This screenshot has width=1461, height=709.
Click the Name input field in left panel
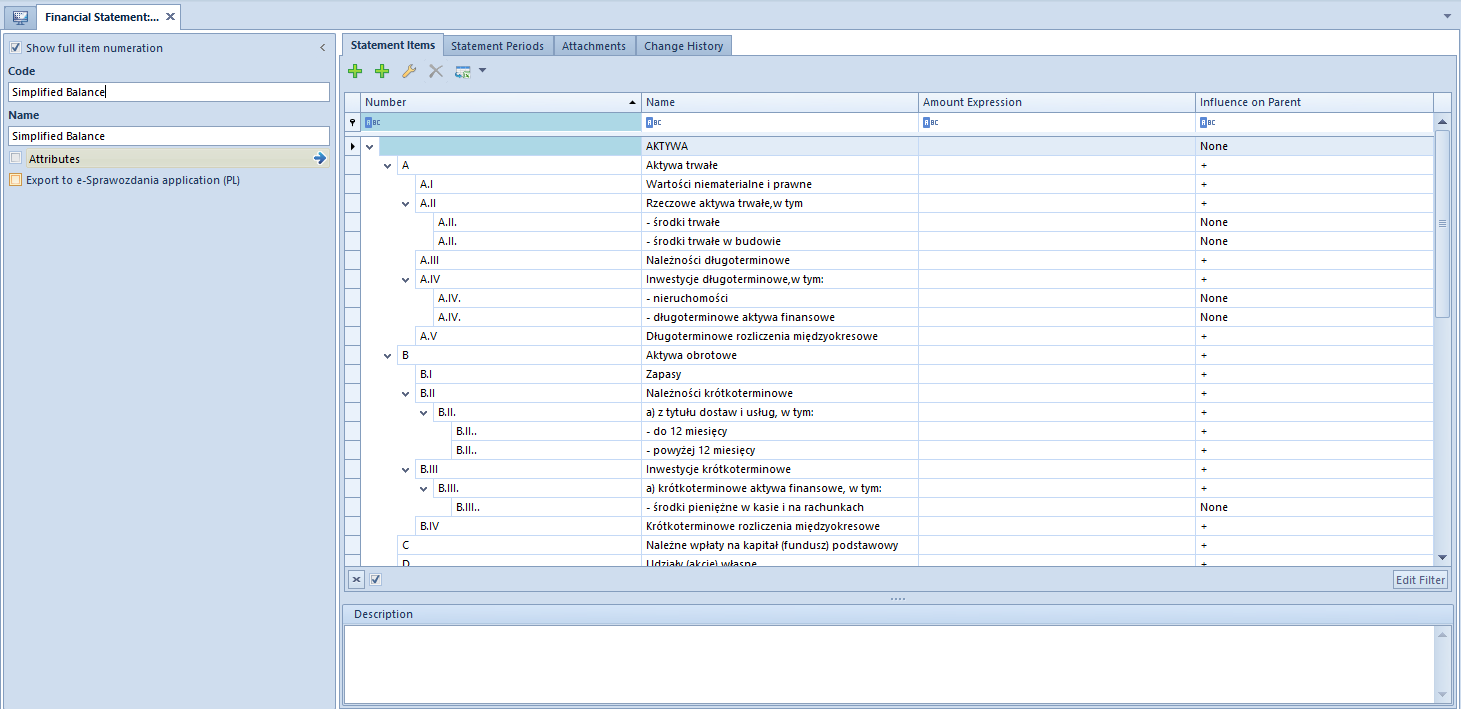point(169,136)
